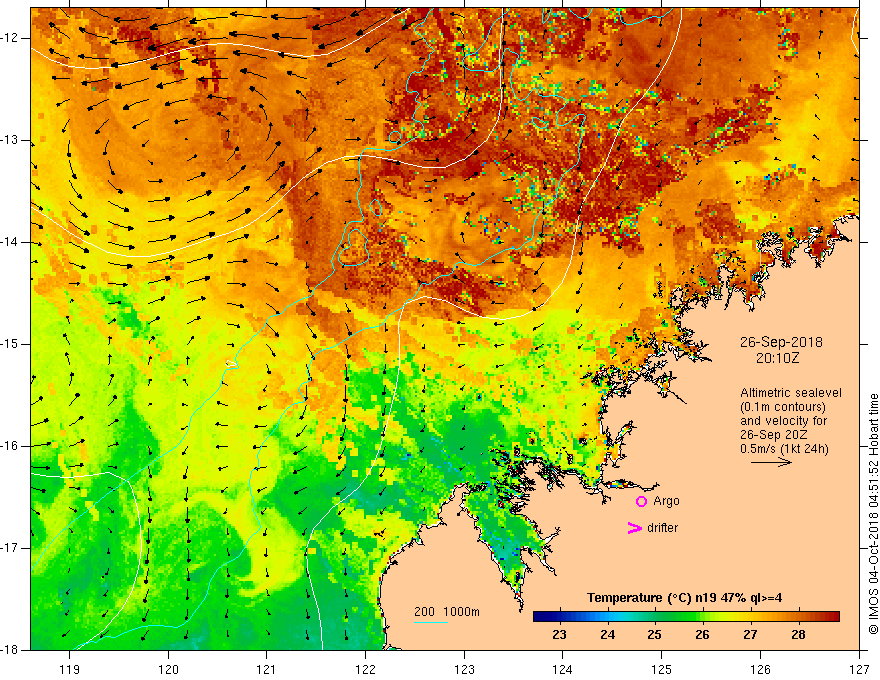This screenshot has width=880, height=680.
Task: Click the '-18' latitude axis label
Action: [11, 650]
